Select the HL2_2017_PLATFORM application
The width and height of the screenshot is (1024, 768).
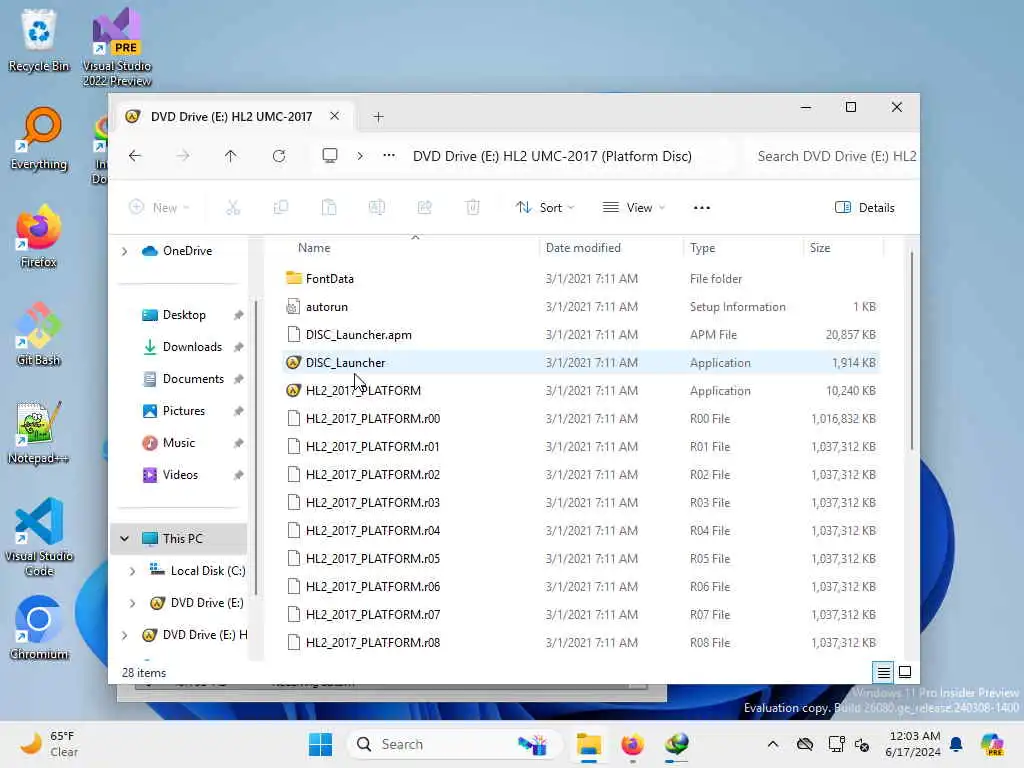(x=581, y=391)
